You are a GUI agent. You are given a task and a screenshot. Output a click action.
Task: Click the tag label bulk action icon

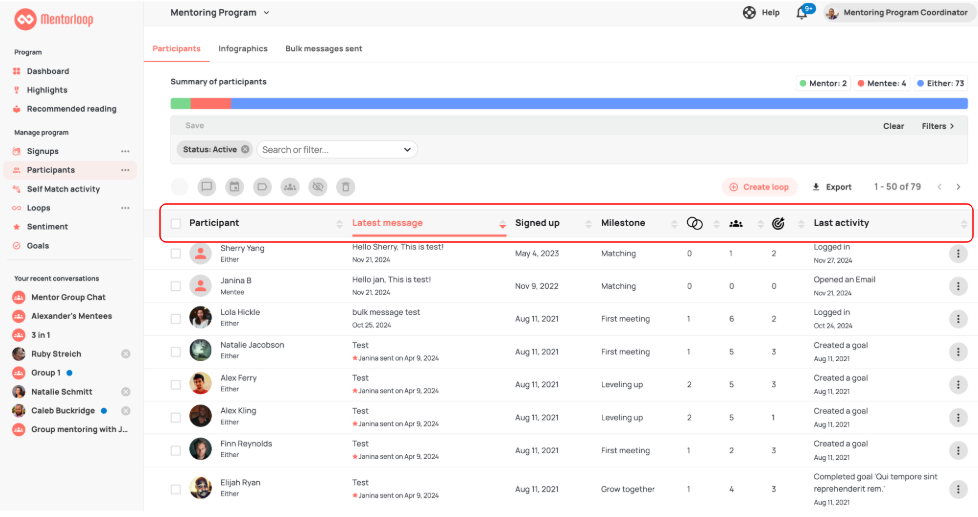coord(262,186)
